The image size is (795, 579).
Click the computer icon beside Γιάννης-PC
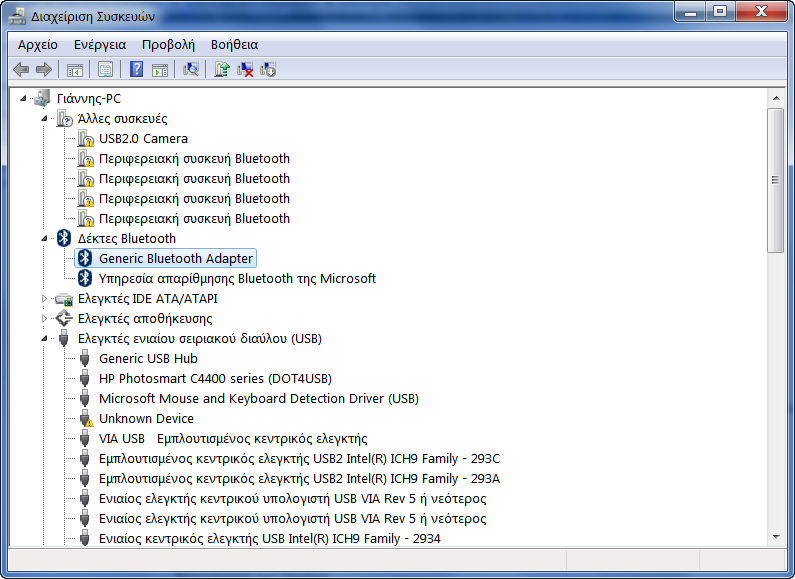(42, 98)
